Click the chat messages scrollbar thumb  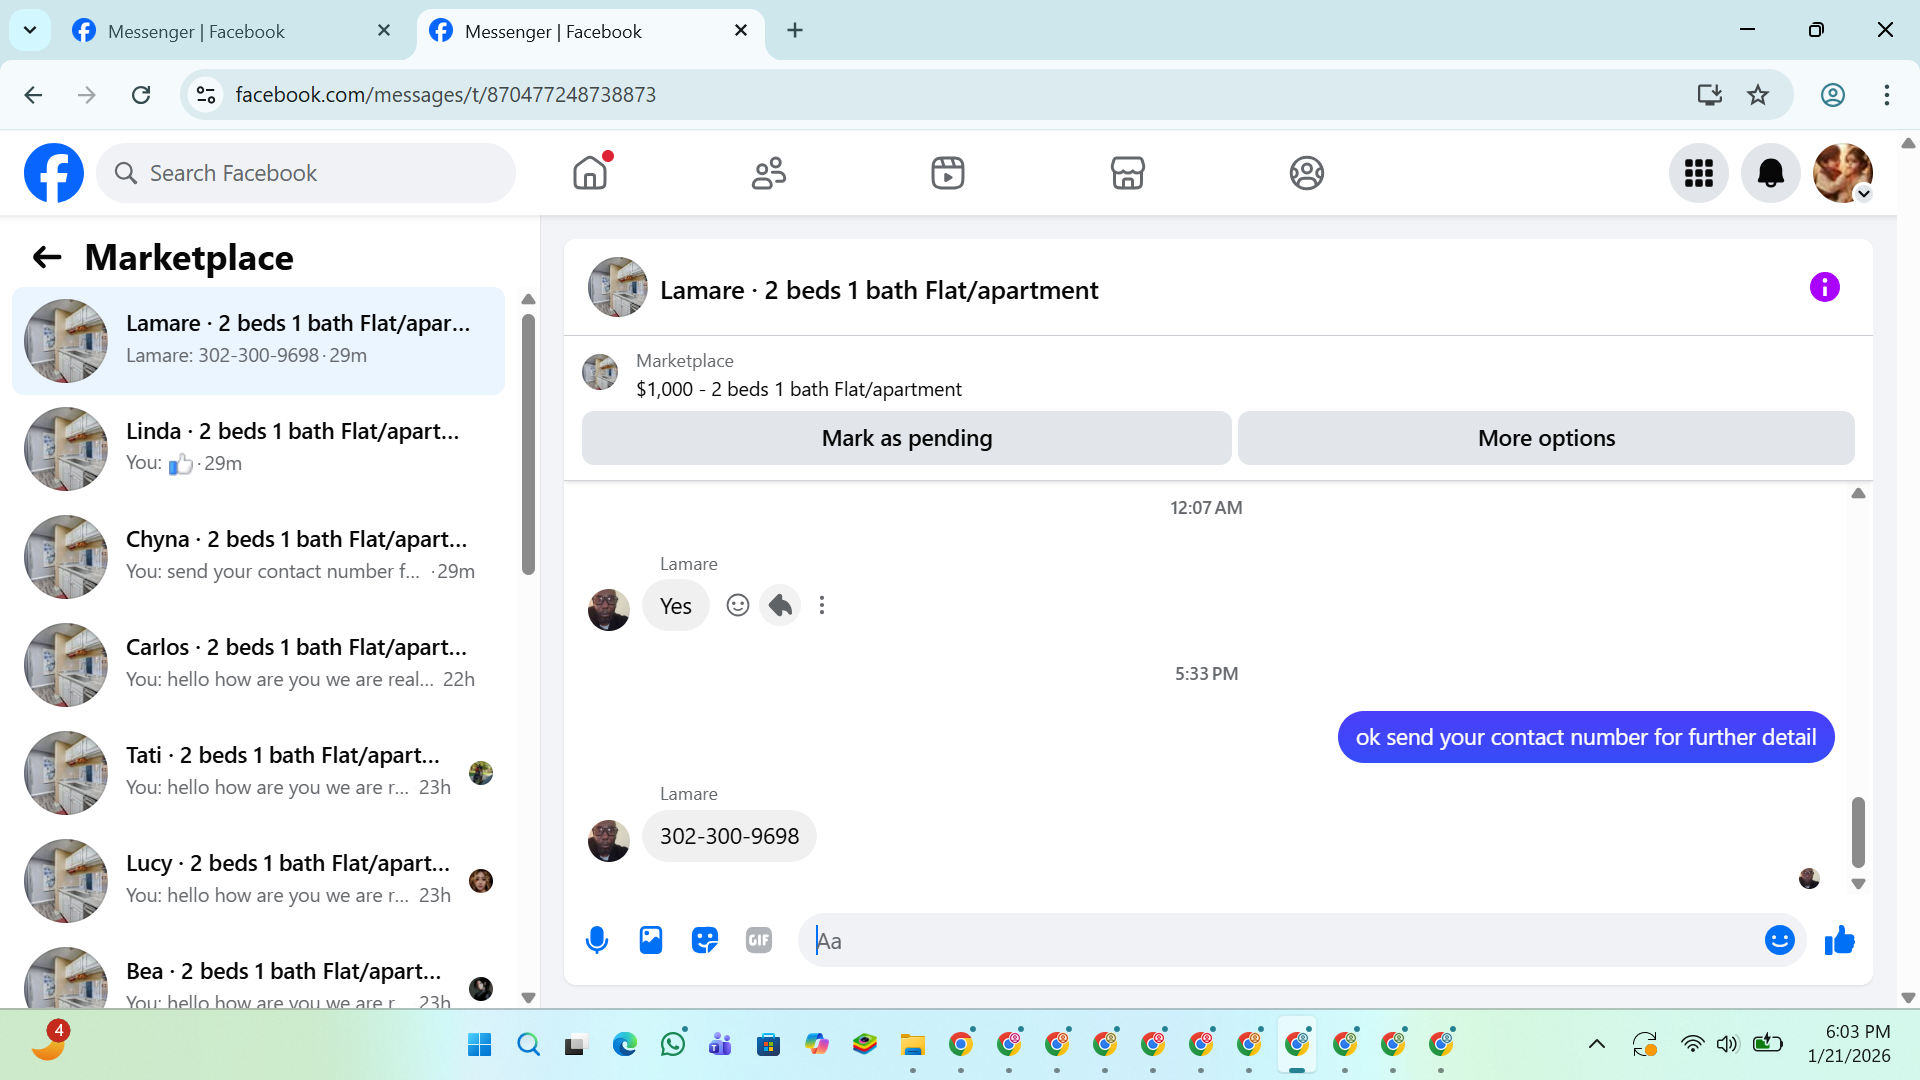click(x=1857, y=830)
